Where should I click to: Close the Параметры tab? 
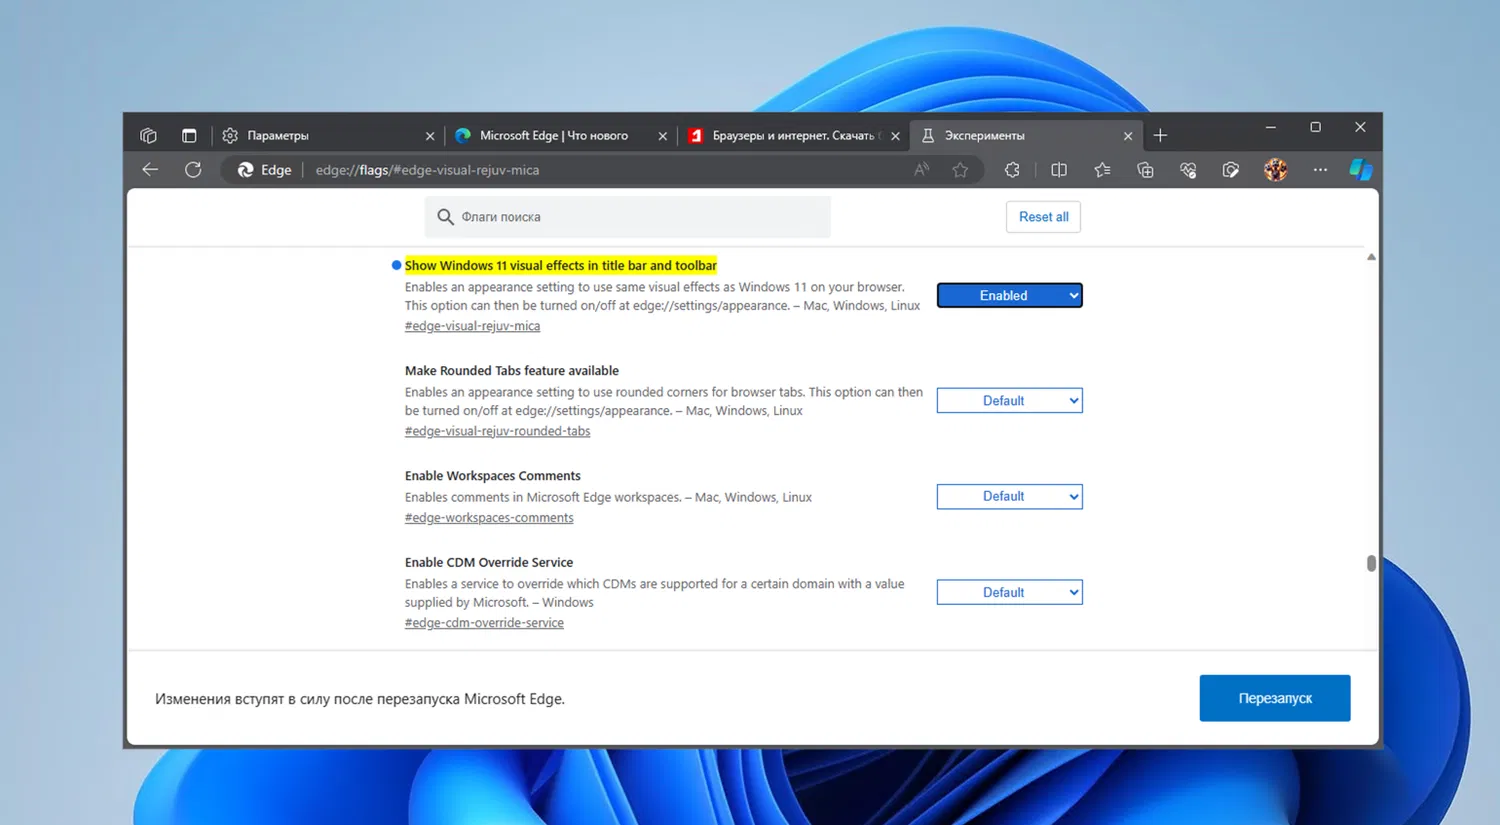430,136
